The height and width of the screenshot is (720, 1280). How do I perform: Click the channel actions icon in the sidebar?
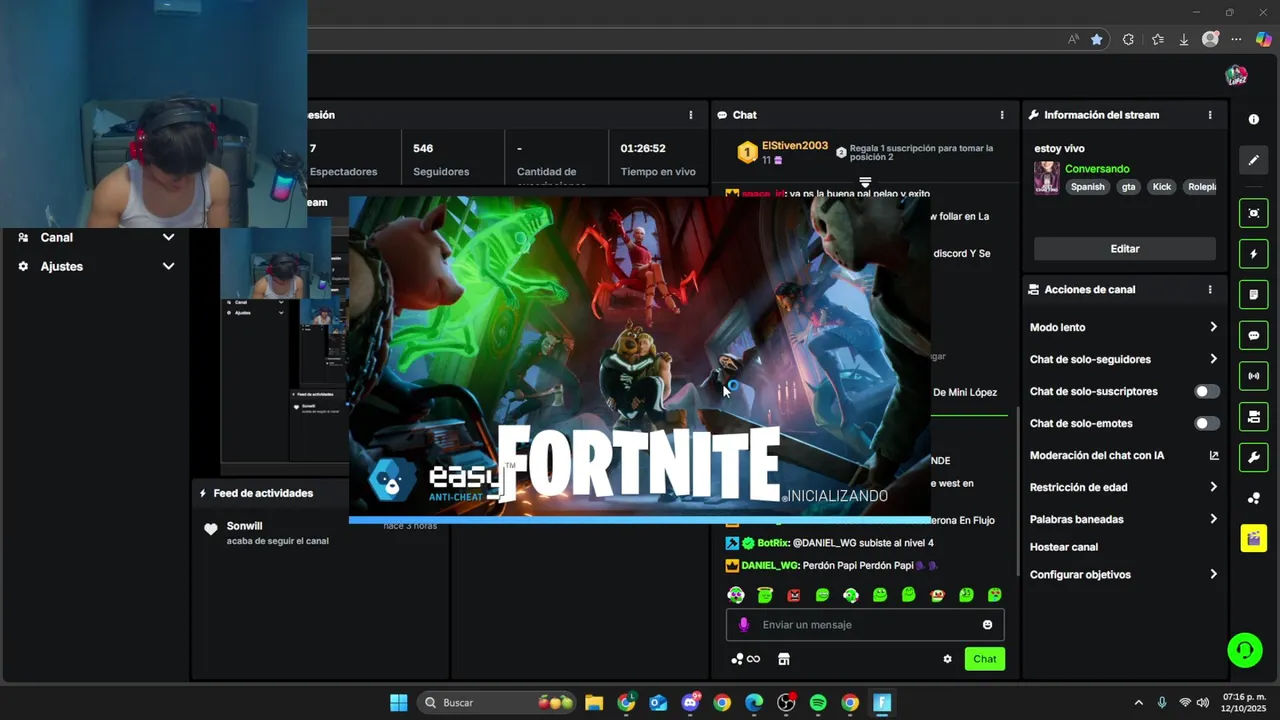coord(1253,417)
